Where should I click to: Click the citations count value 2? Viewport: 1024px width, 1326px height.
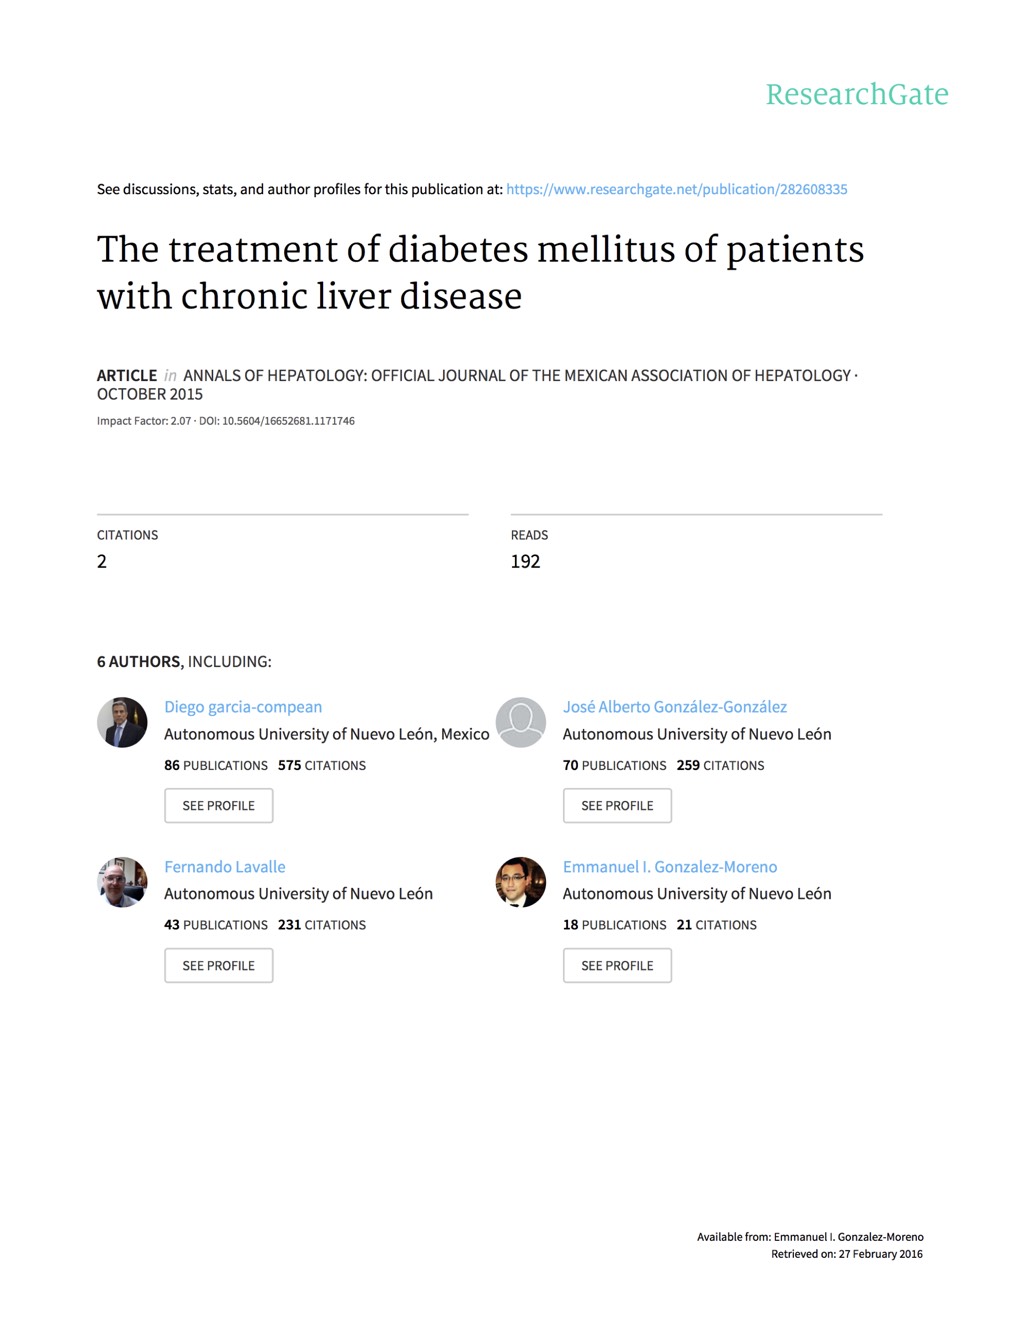point(102,562)
